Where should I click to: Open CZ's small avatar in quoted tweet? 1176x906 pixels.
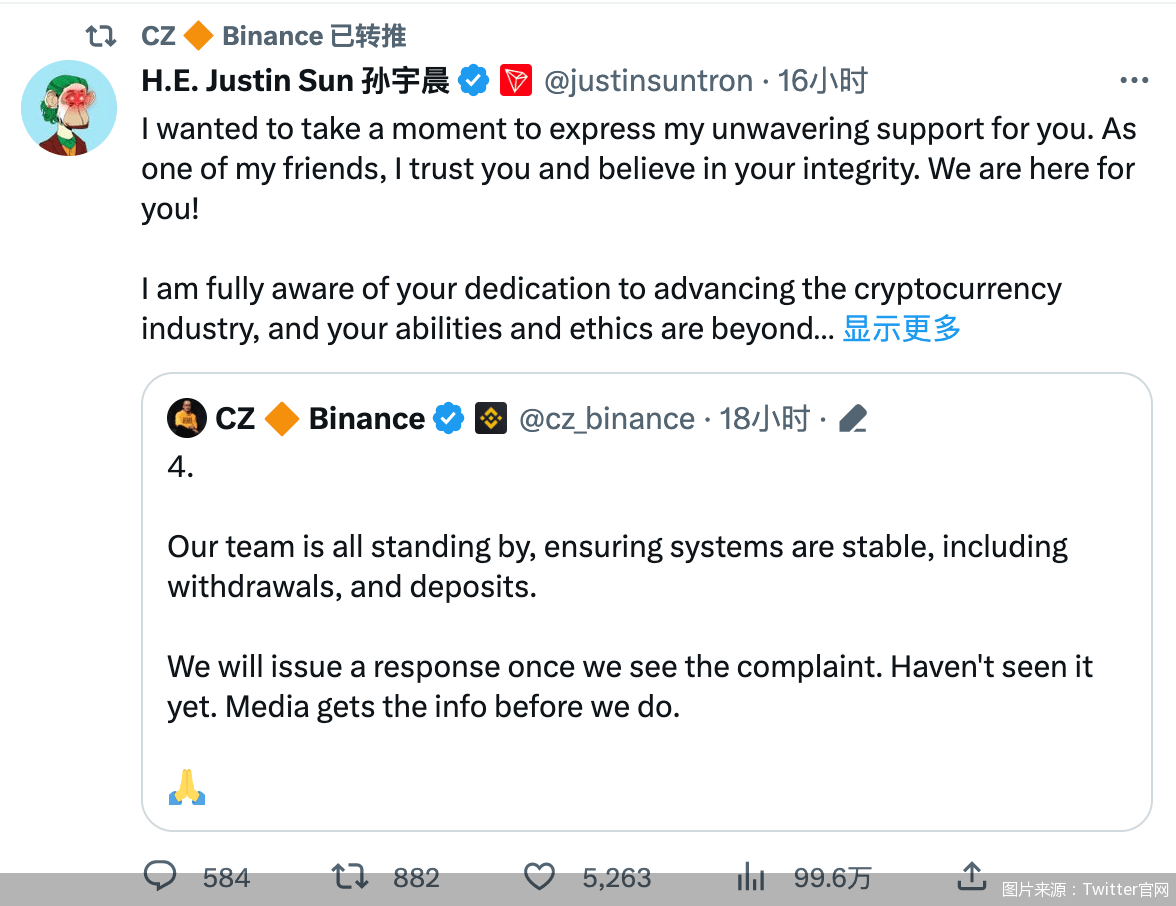186,418
